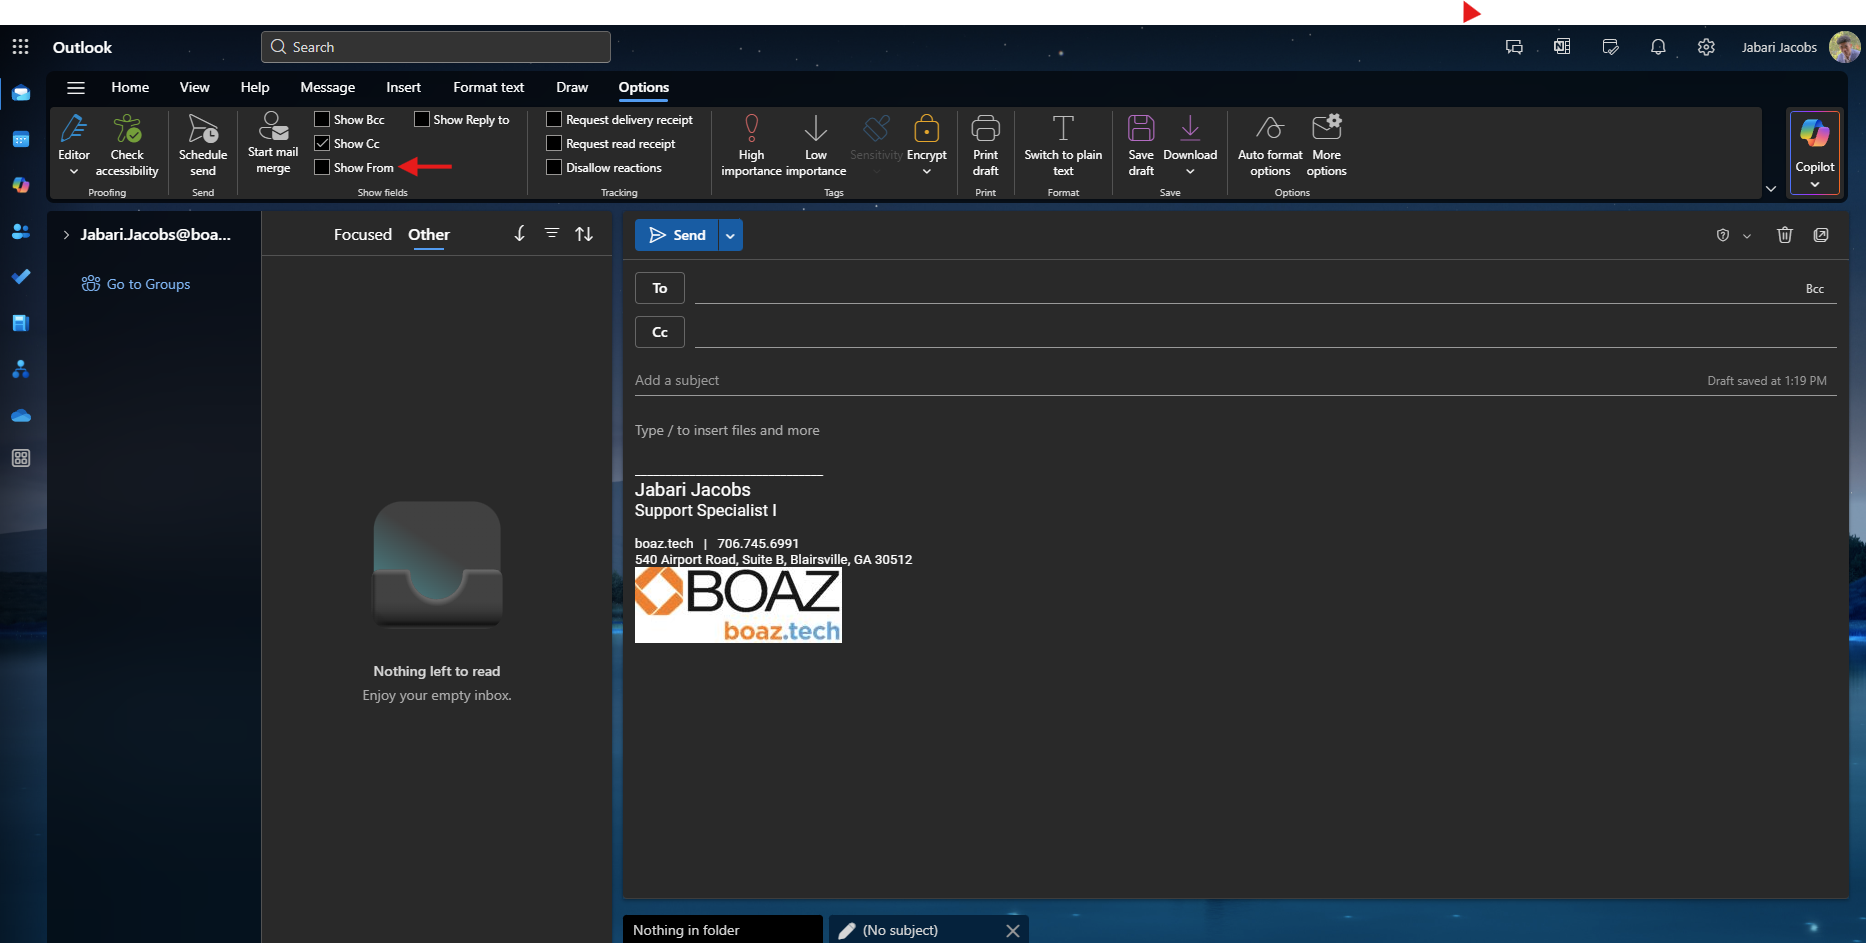The image size is (1866, 943).
Task: Expand the Jabari.Jacobs account folder tree
Action: pyautogui.click(x=66, y=235)
